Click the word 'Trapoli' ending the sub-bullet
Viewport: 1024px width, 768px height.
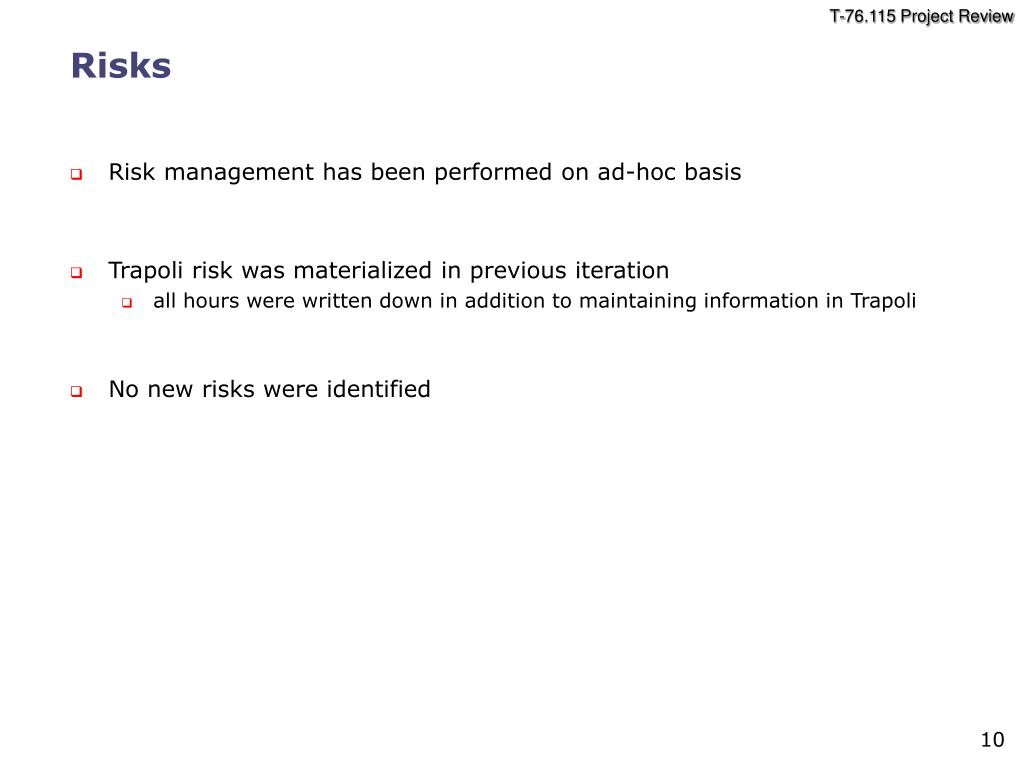[883, 301]
